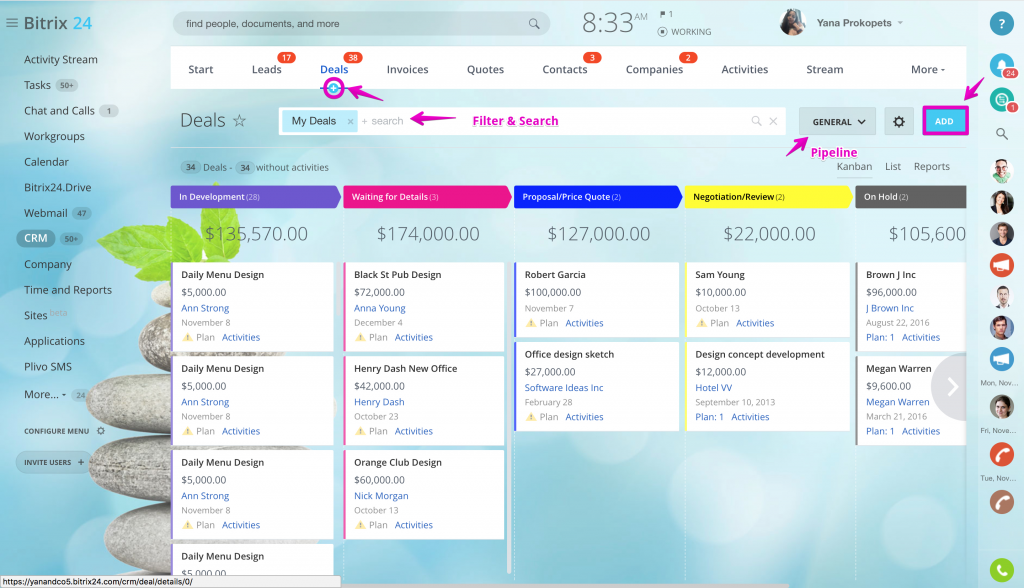Screen dimensions: 1024x588
Task: Open the GENERAL pipeline dropdown
Action: coord(837,122)
